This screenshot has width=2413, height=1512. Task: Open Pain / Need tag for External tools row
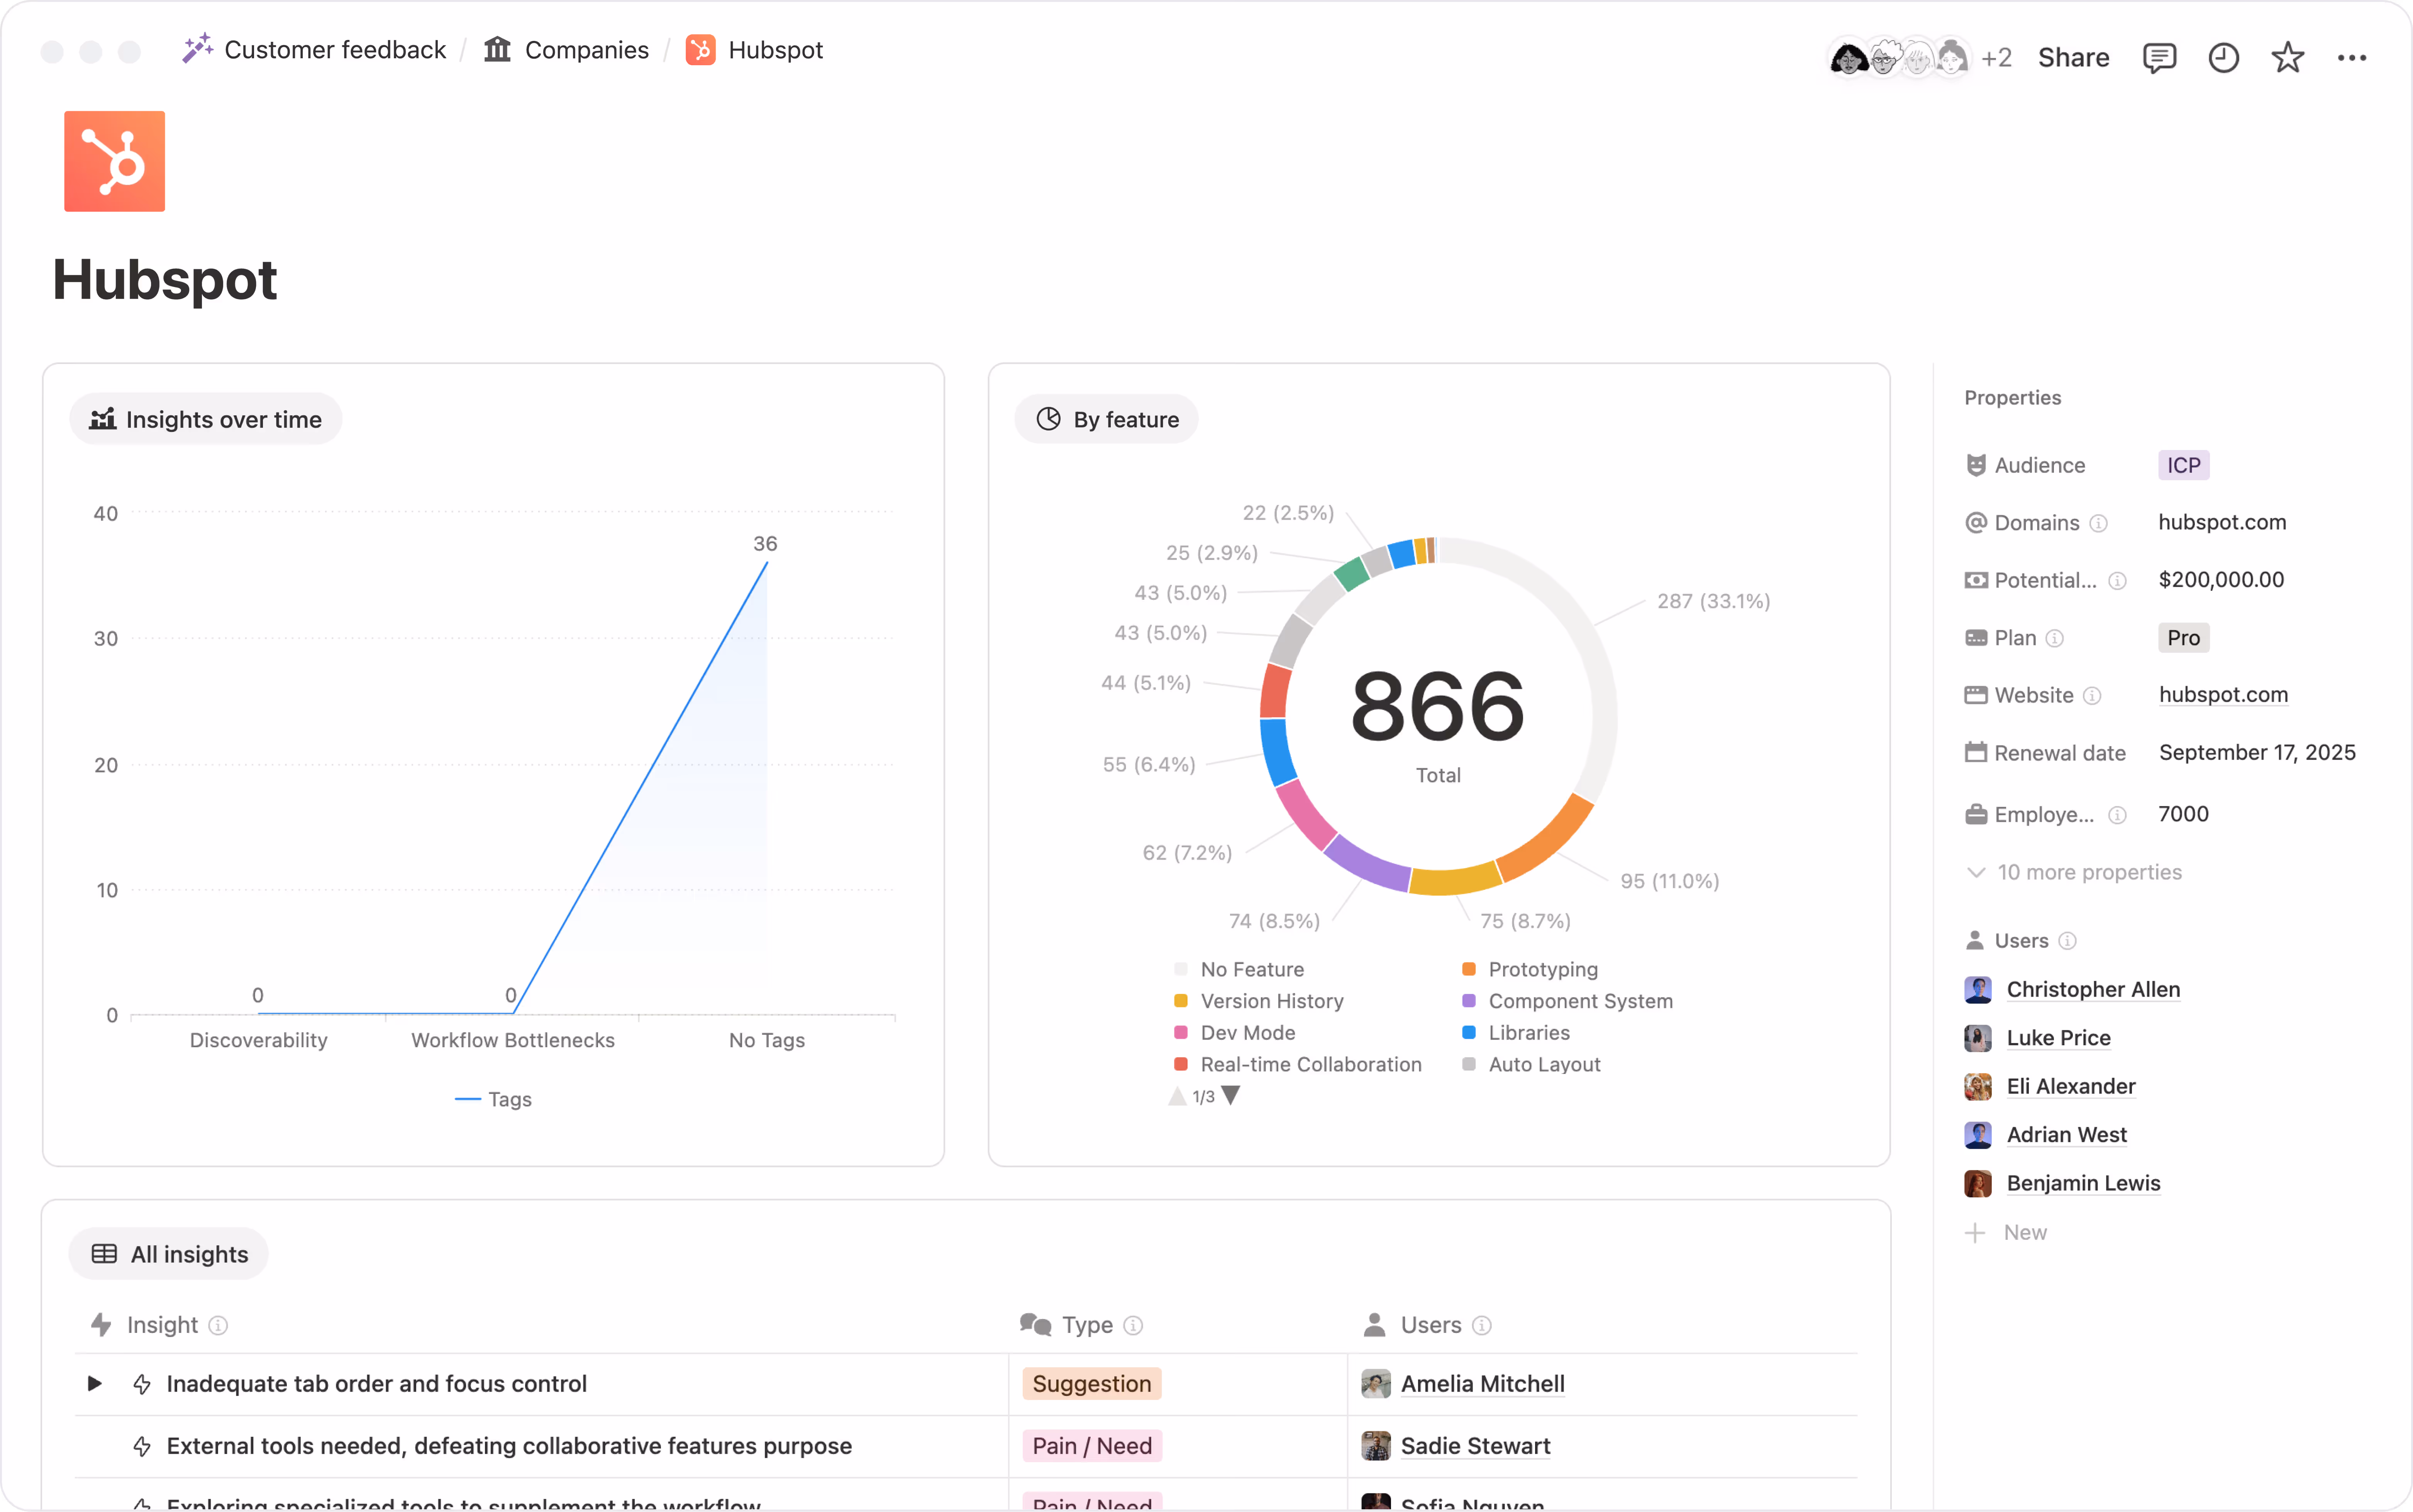click(x=1091, y=1446)
